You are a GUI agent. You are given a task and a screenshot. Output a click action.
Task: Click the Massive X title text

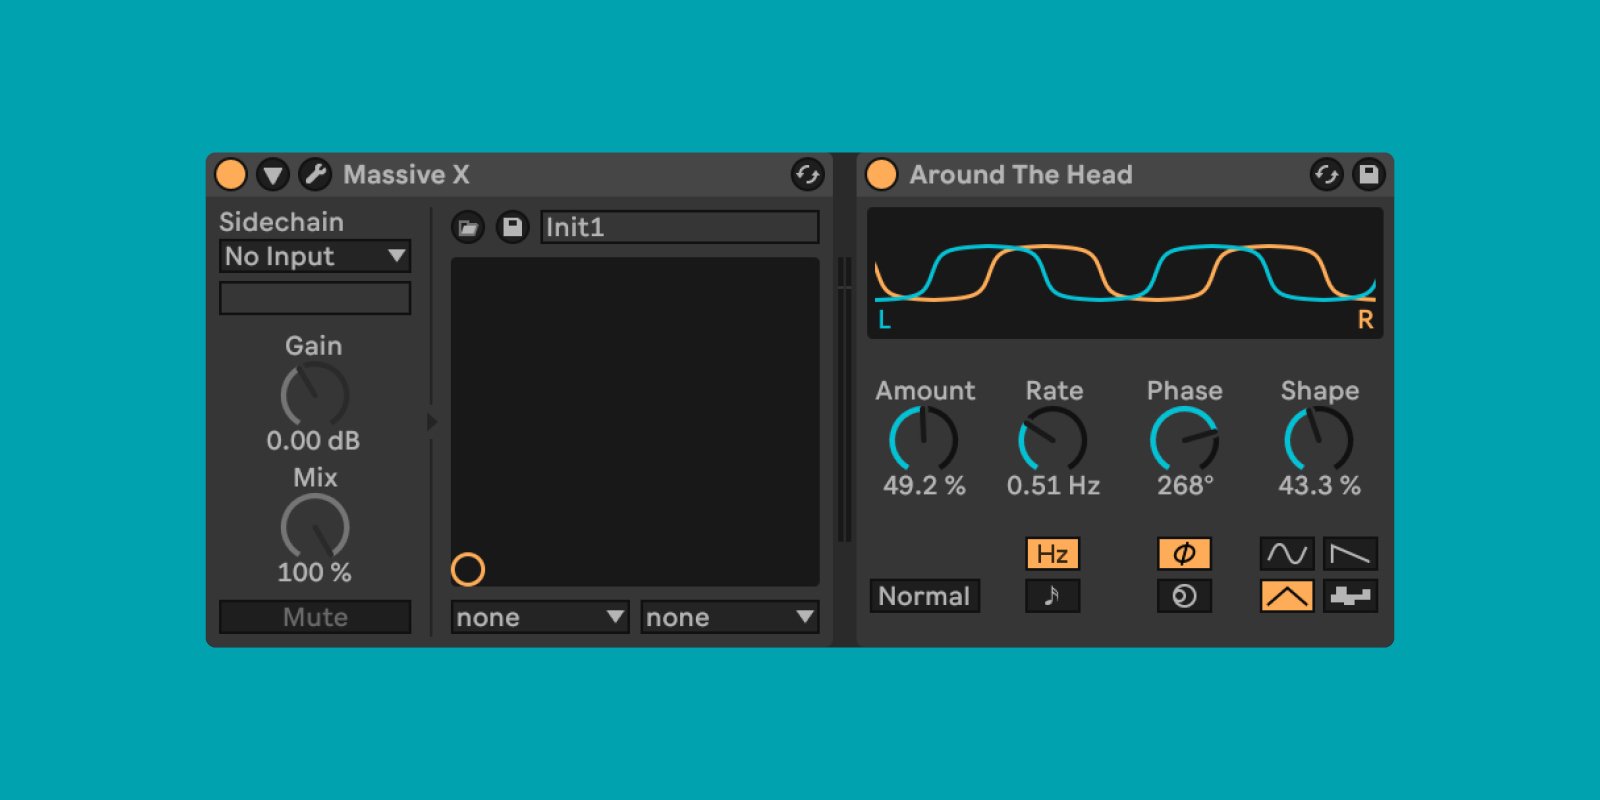click(x=406, y=175)
